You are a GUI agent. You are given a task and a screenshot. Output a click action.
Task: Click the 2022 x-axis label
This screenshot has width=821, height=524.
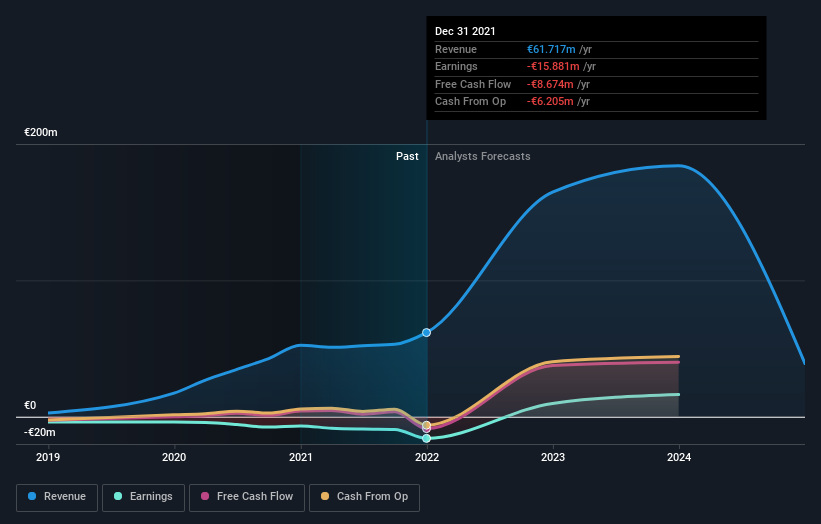point(427,457)
